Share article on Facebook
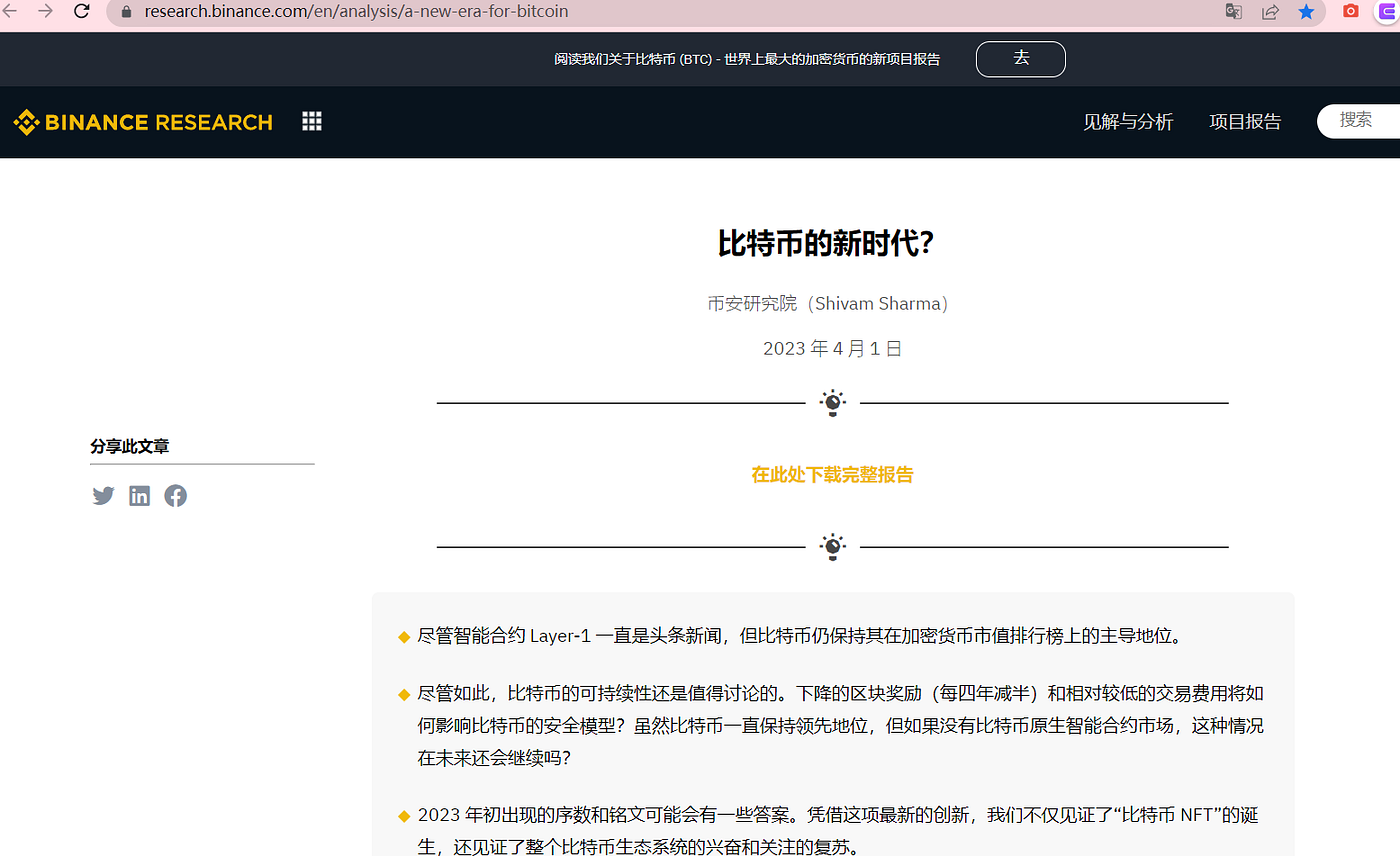1400x856 pixels. click(176, 496)
